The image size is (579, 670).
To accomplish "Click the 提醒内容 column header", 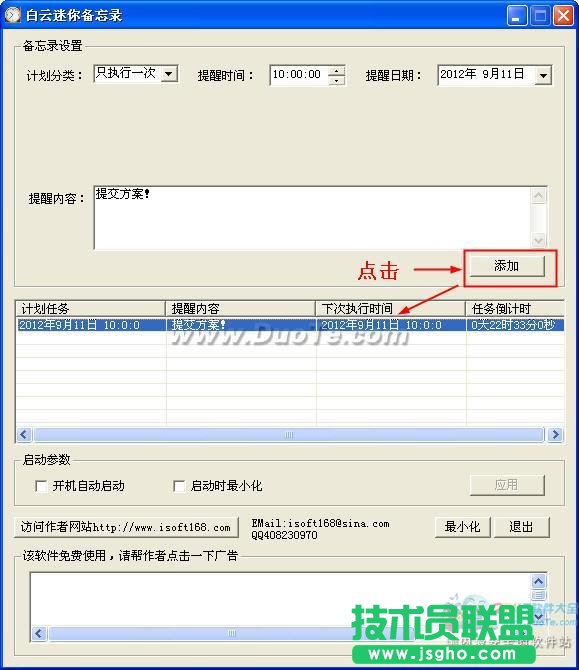I will [241, 309].
